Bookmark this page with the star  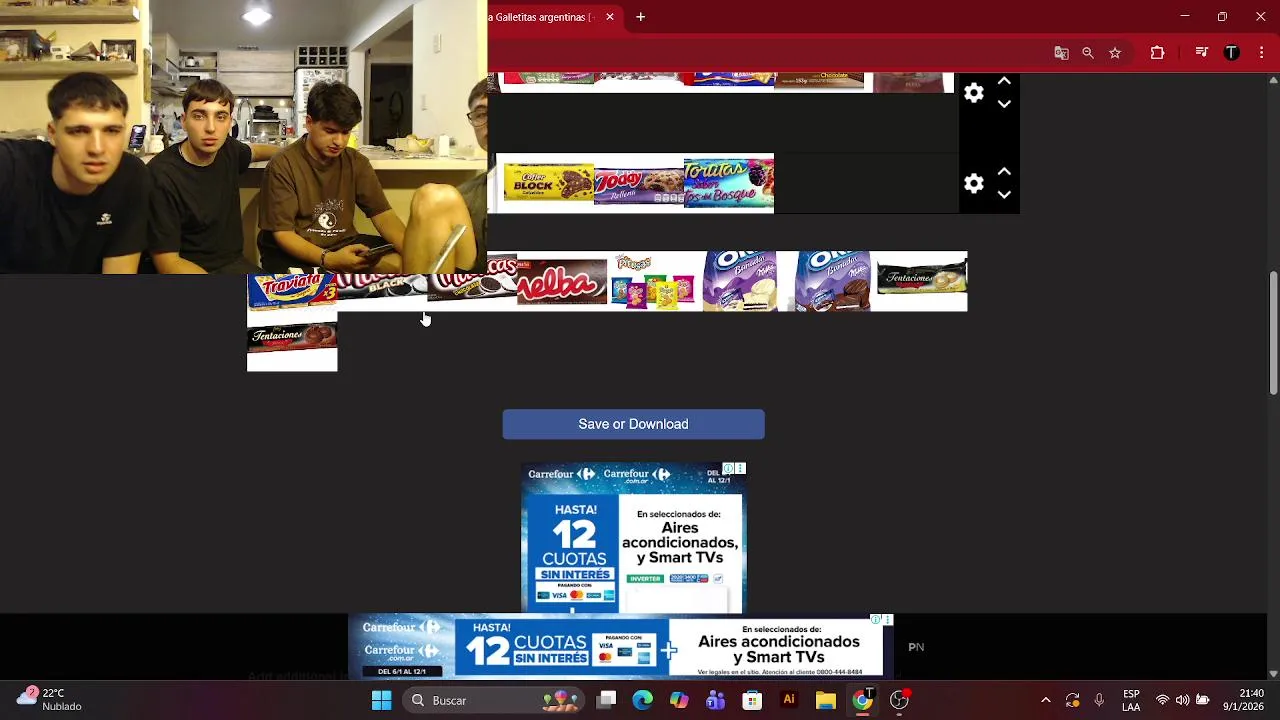[x=1115, y=53]
